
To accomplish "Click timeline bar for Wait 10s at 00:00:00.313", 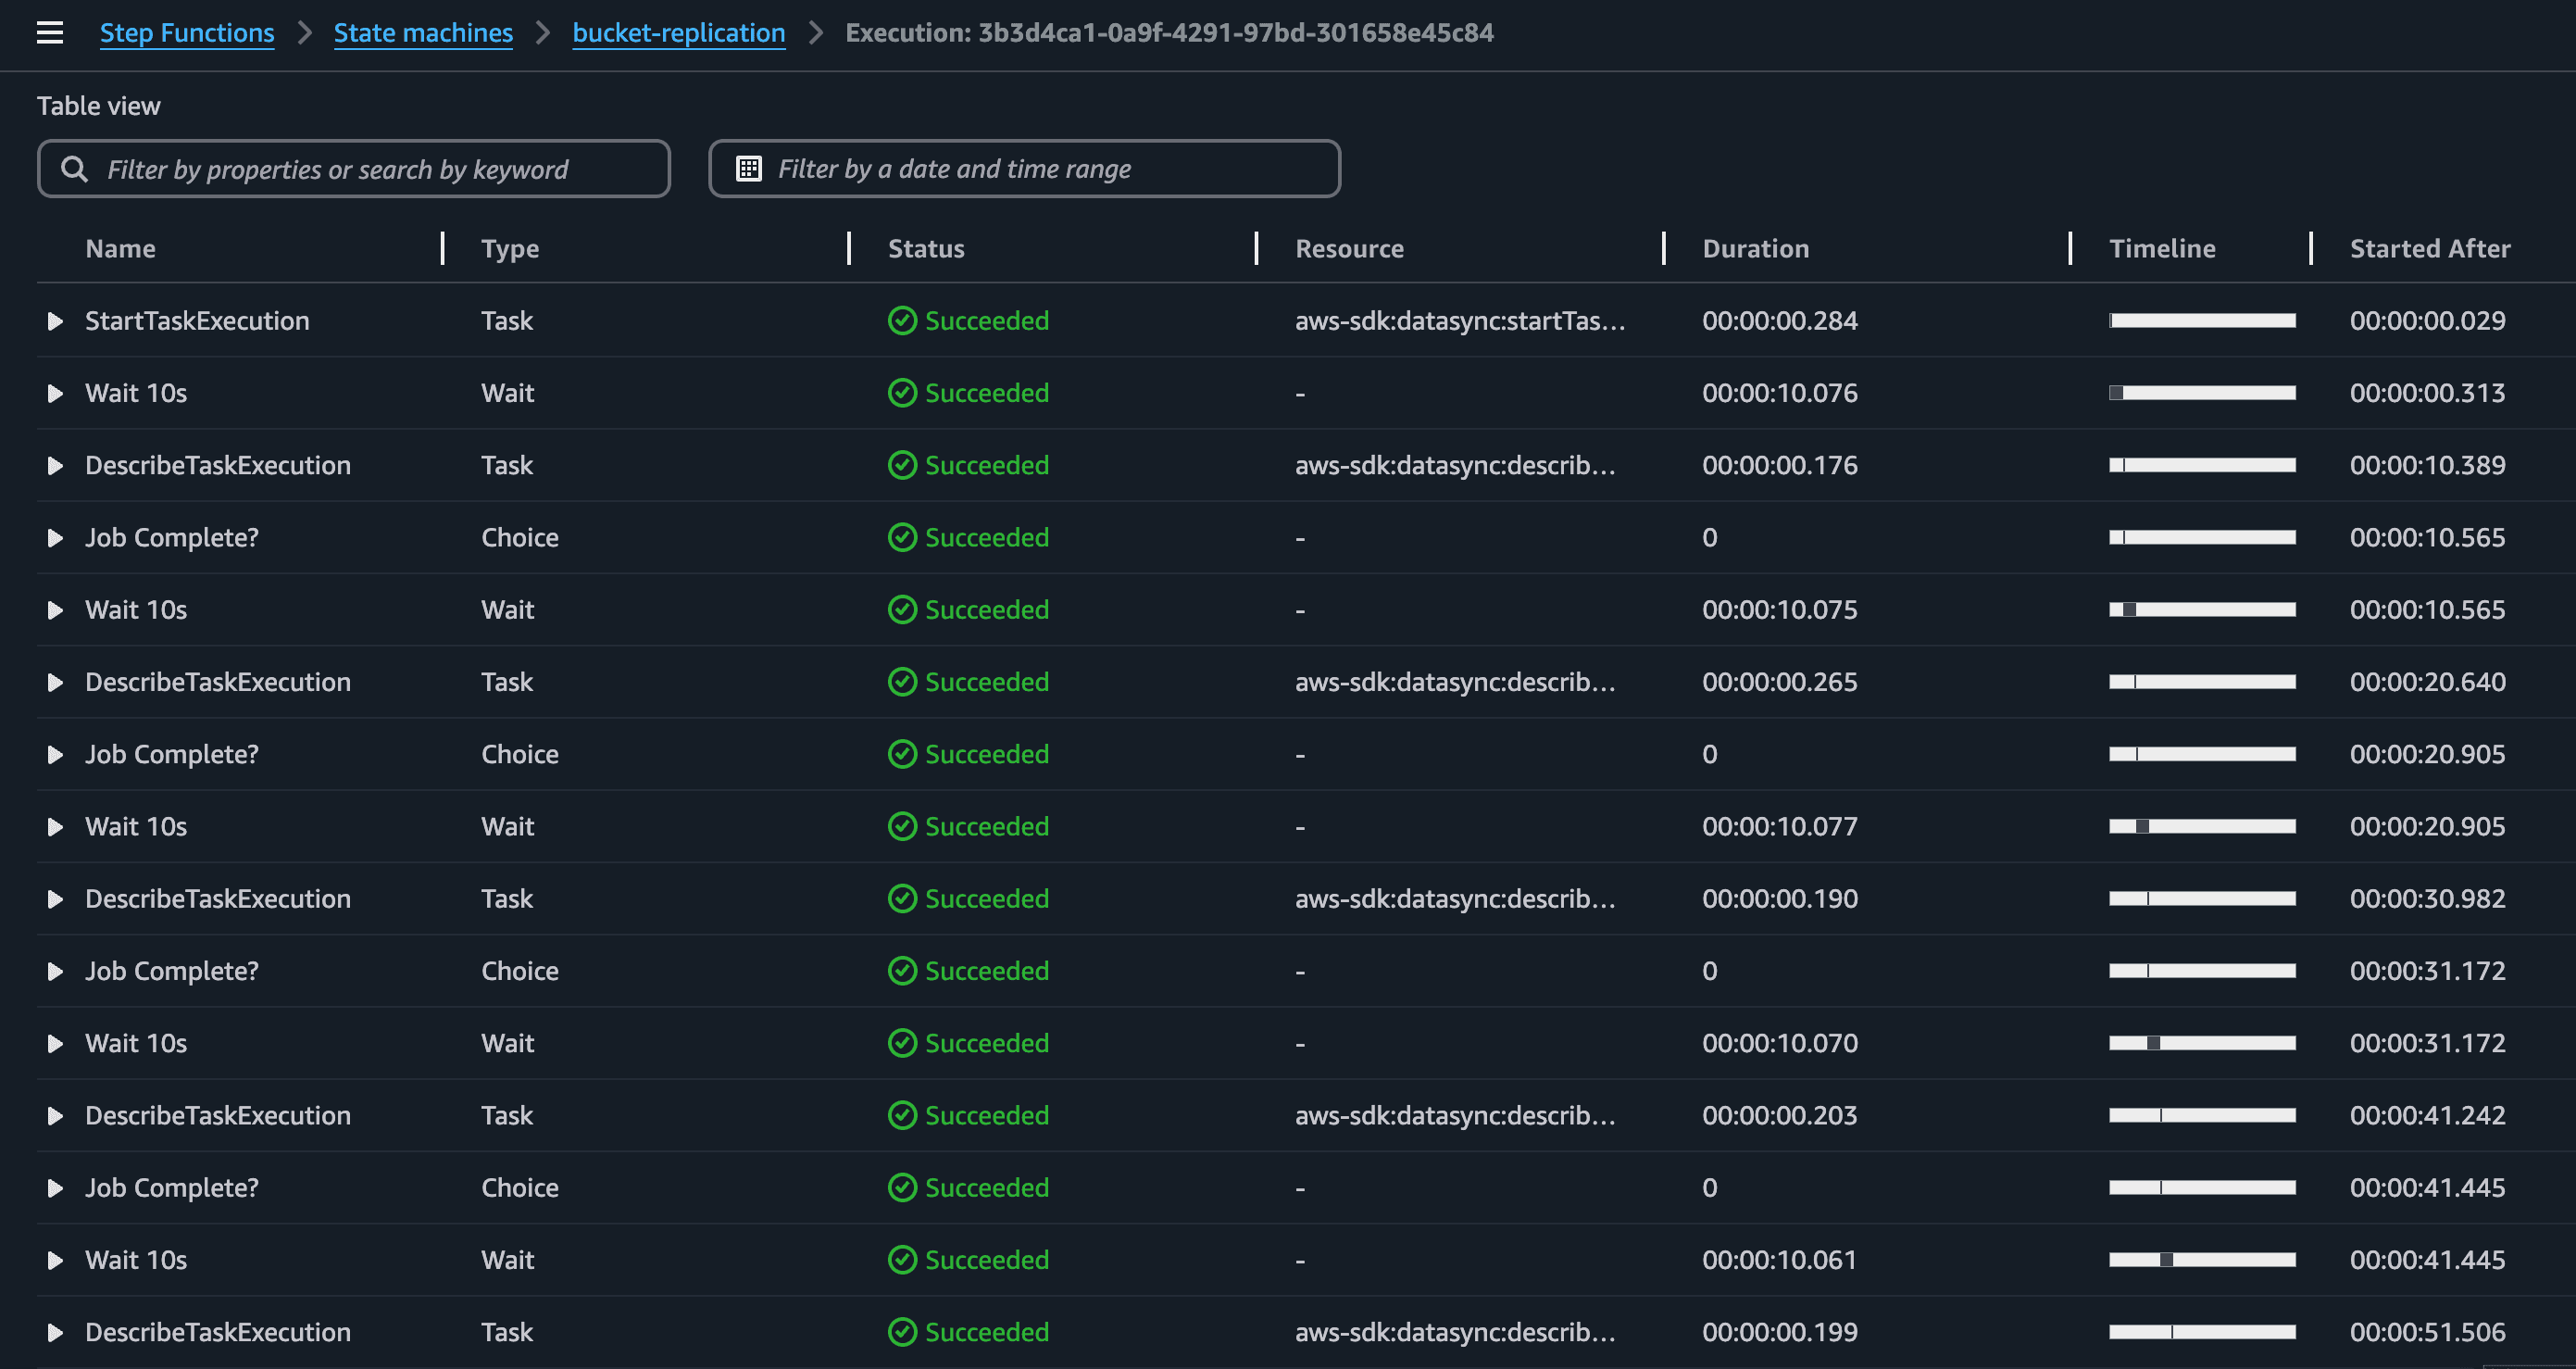I will click(2202, 393).
